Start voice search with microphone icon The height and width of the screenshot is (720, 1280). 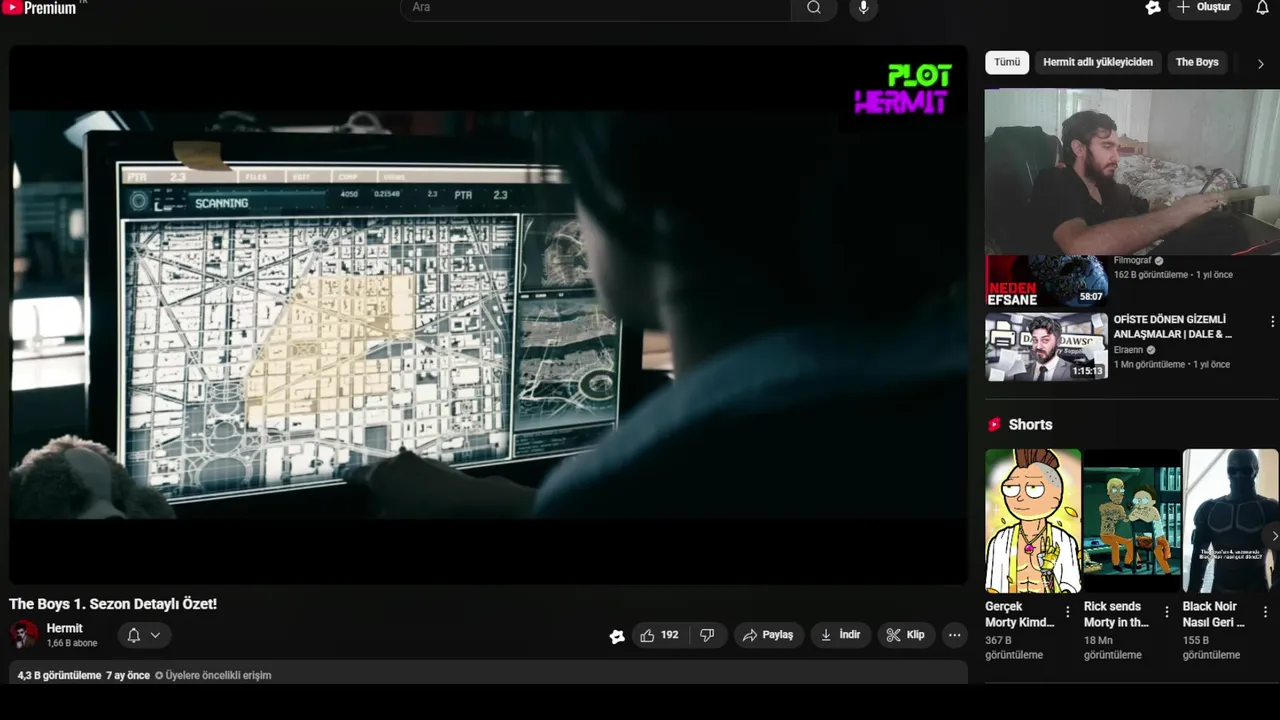click(x=864, y=8)
